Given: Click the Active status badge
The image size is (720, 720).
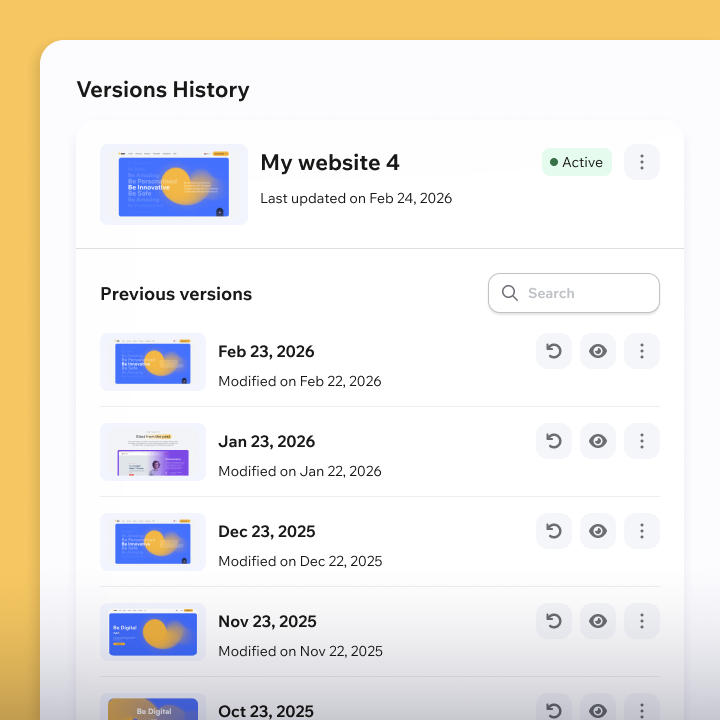Looking at the screenshot, I should (x=576, y=162).
